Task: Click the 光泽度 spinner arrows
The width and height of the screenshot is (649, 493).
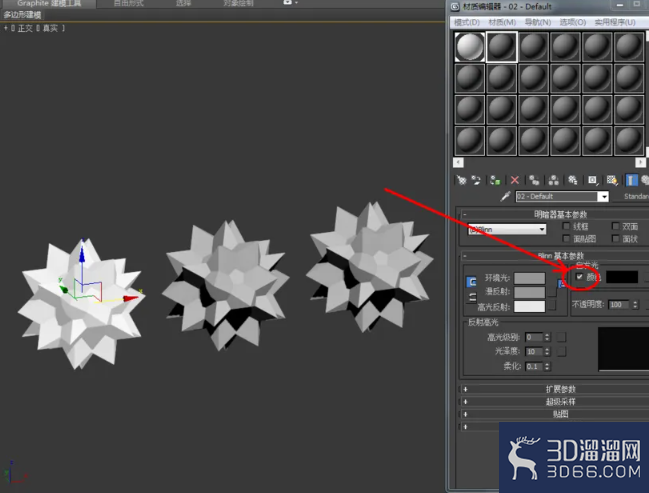Action: point(547,351)
